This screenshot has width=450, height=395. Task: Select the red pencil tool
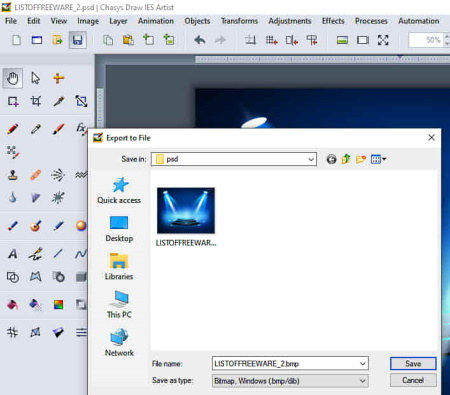coord(13,129)
